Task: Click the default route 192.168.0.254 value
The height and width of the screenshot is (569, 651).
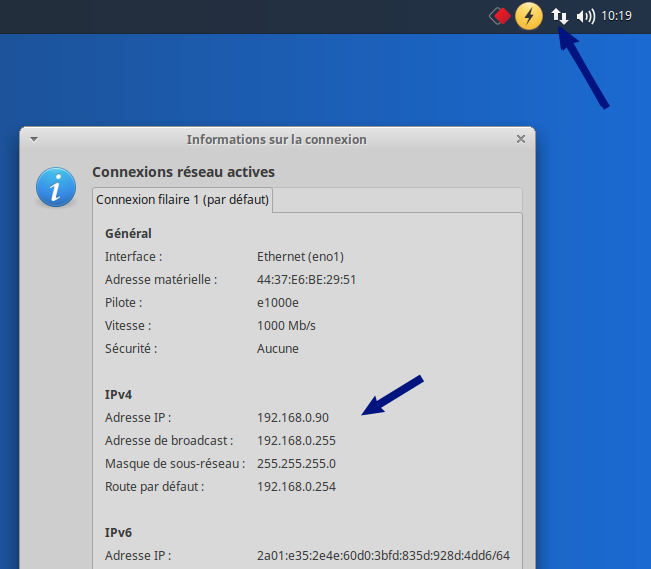Action: (296, 486)
